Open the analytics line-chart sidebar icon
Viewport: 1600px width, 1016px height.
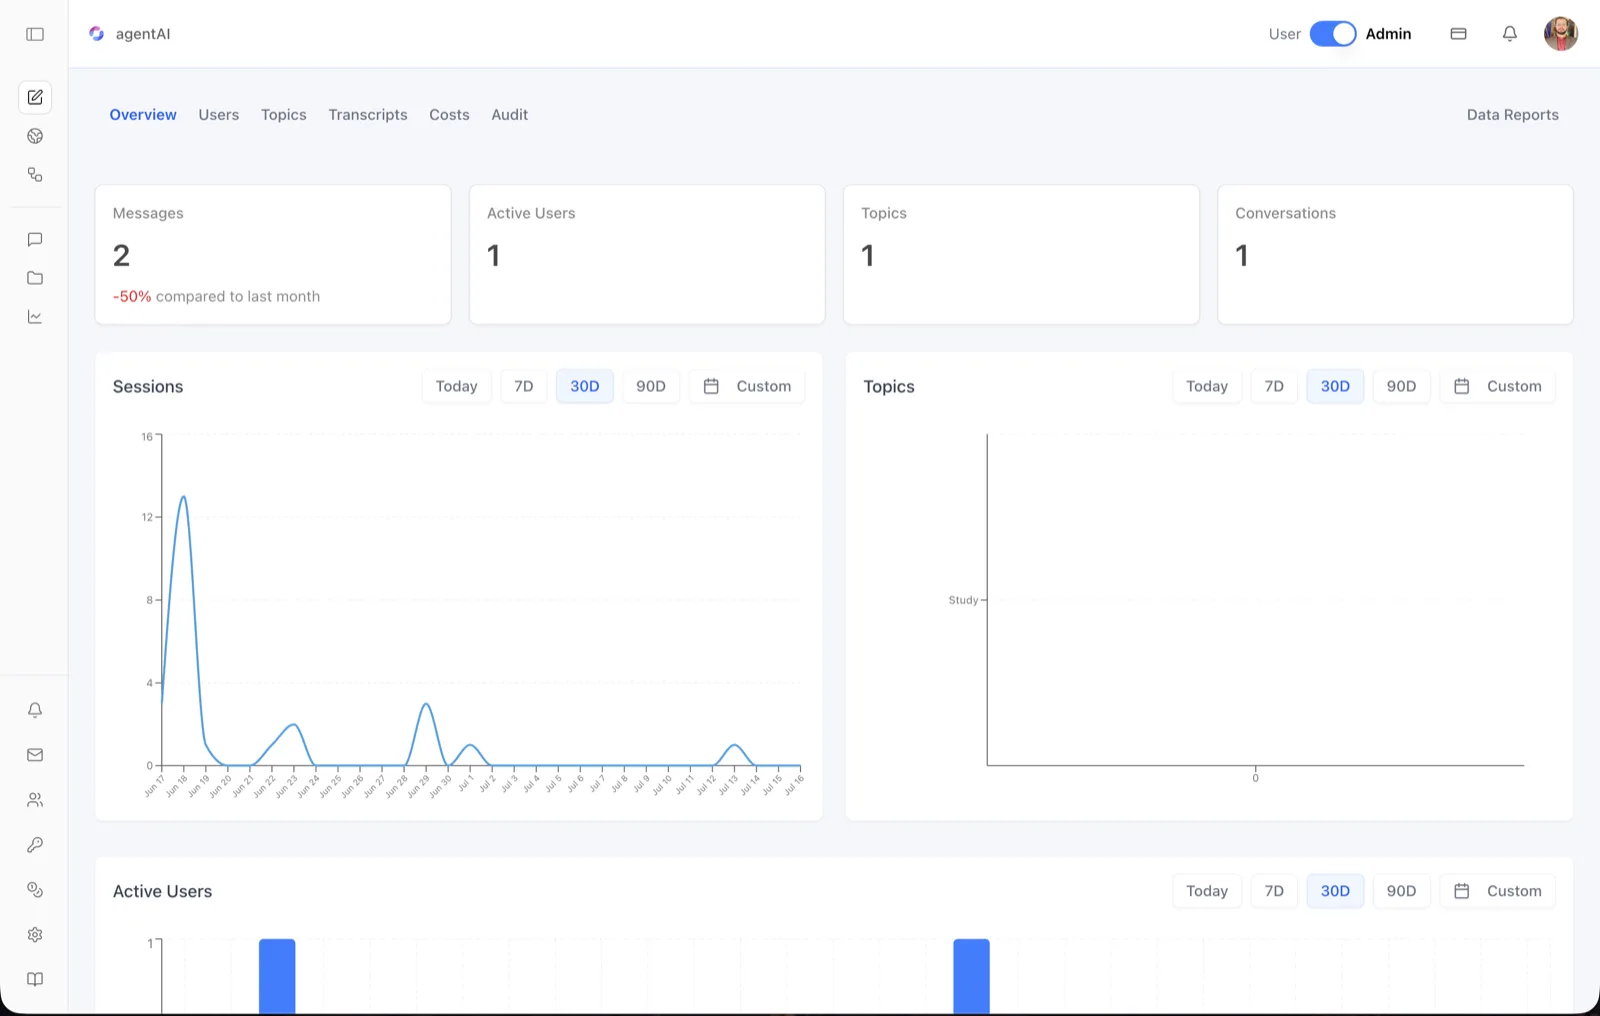[35, 317]
